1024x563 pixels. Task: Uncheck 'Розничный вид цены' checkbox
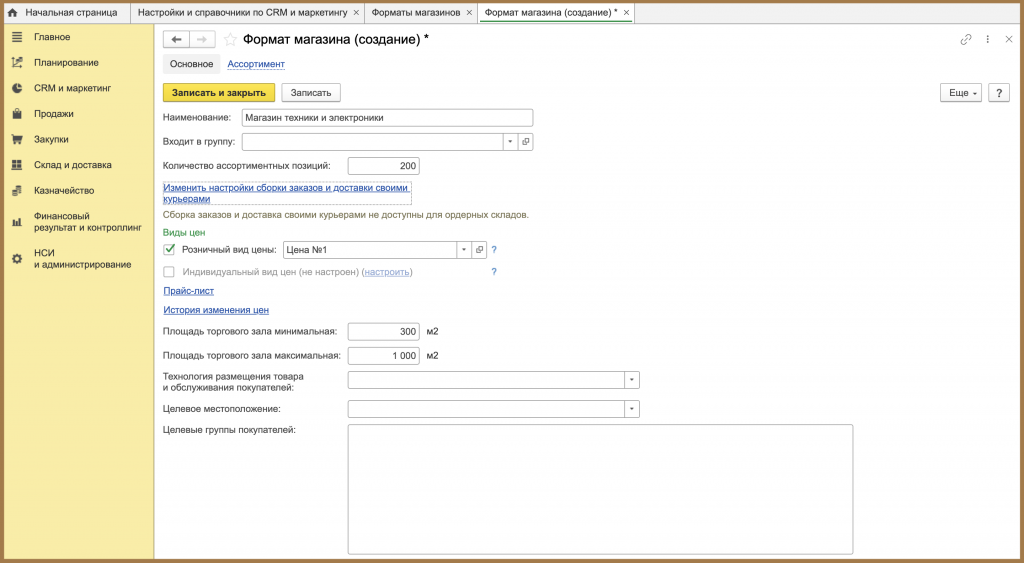[x=169, y=249]
